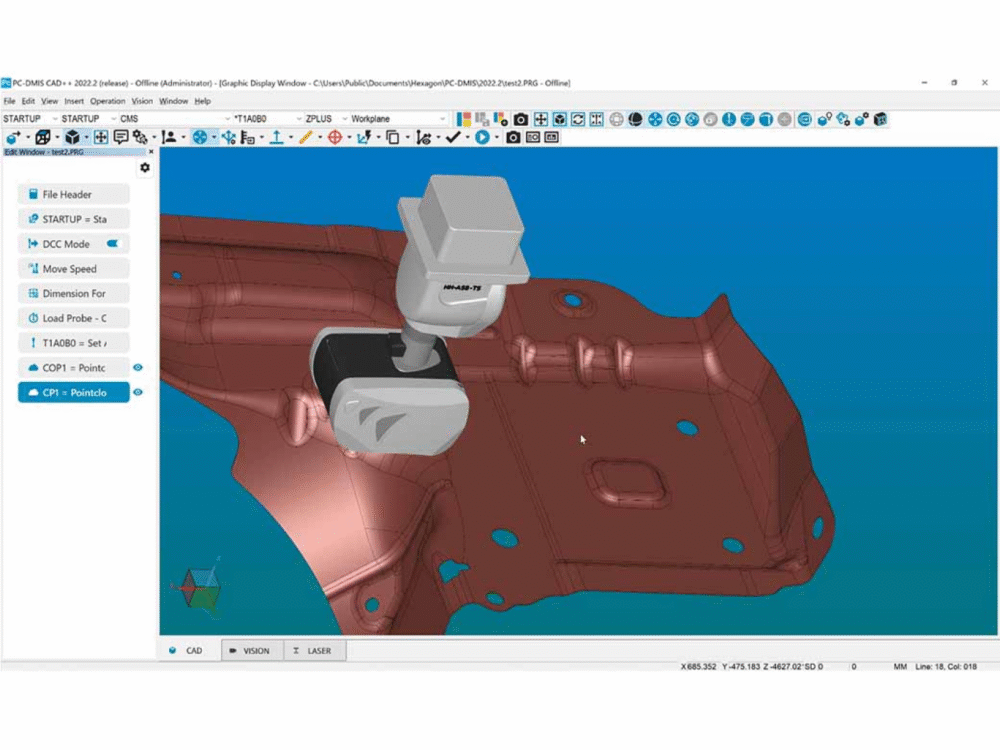Click the red crosshair target icon
The height and width of the screenshot is (750, 1000).
(335, 137)
